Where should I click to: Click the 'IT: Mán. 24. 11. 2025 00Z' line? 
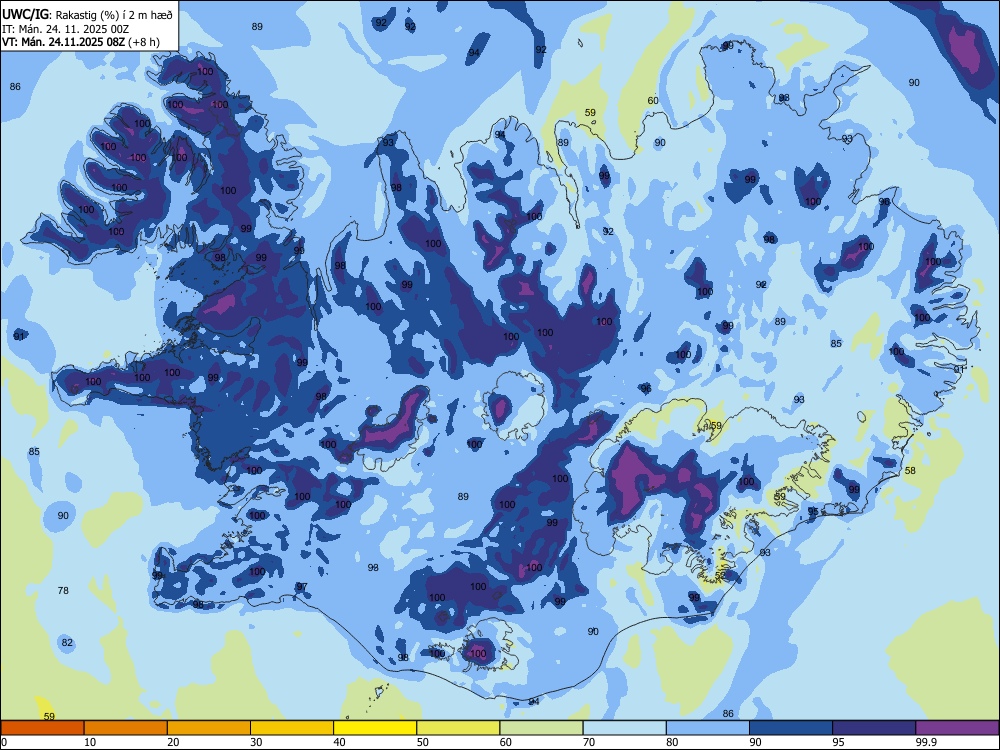[x=66, y=29]
